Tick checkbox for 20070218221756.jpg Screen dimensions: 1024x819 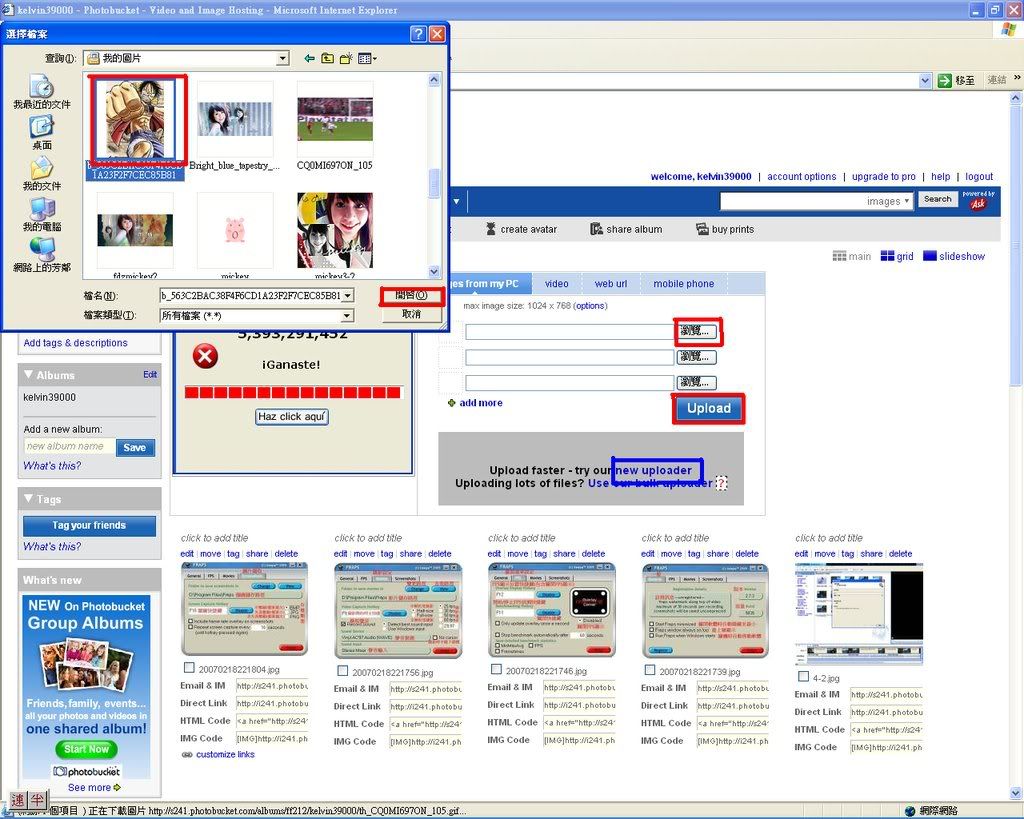click(x=343, y=671)
